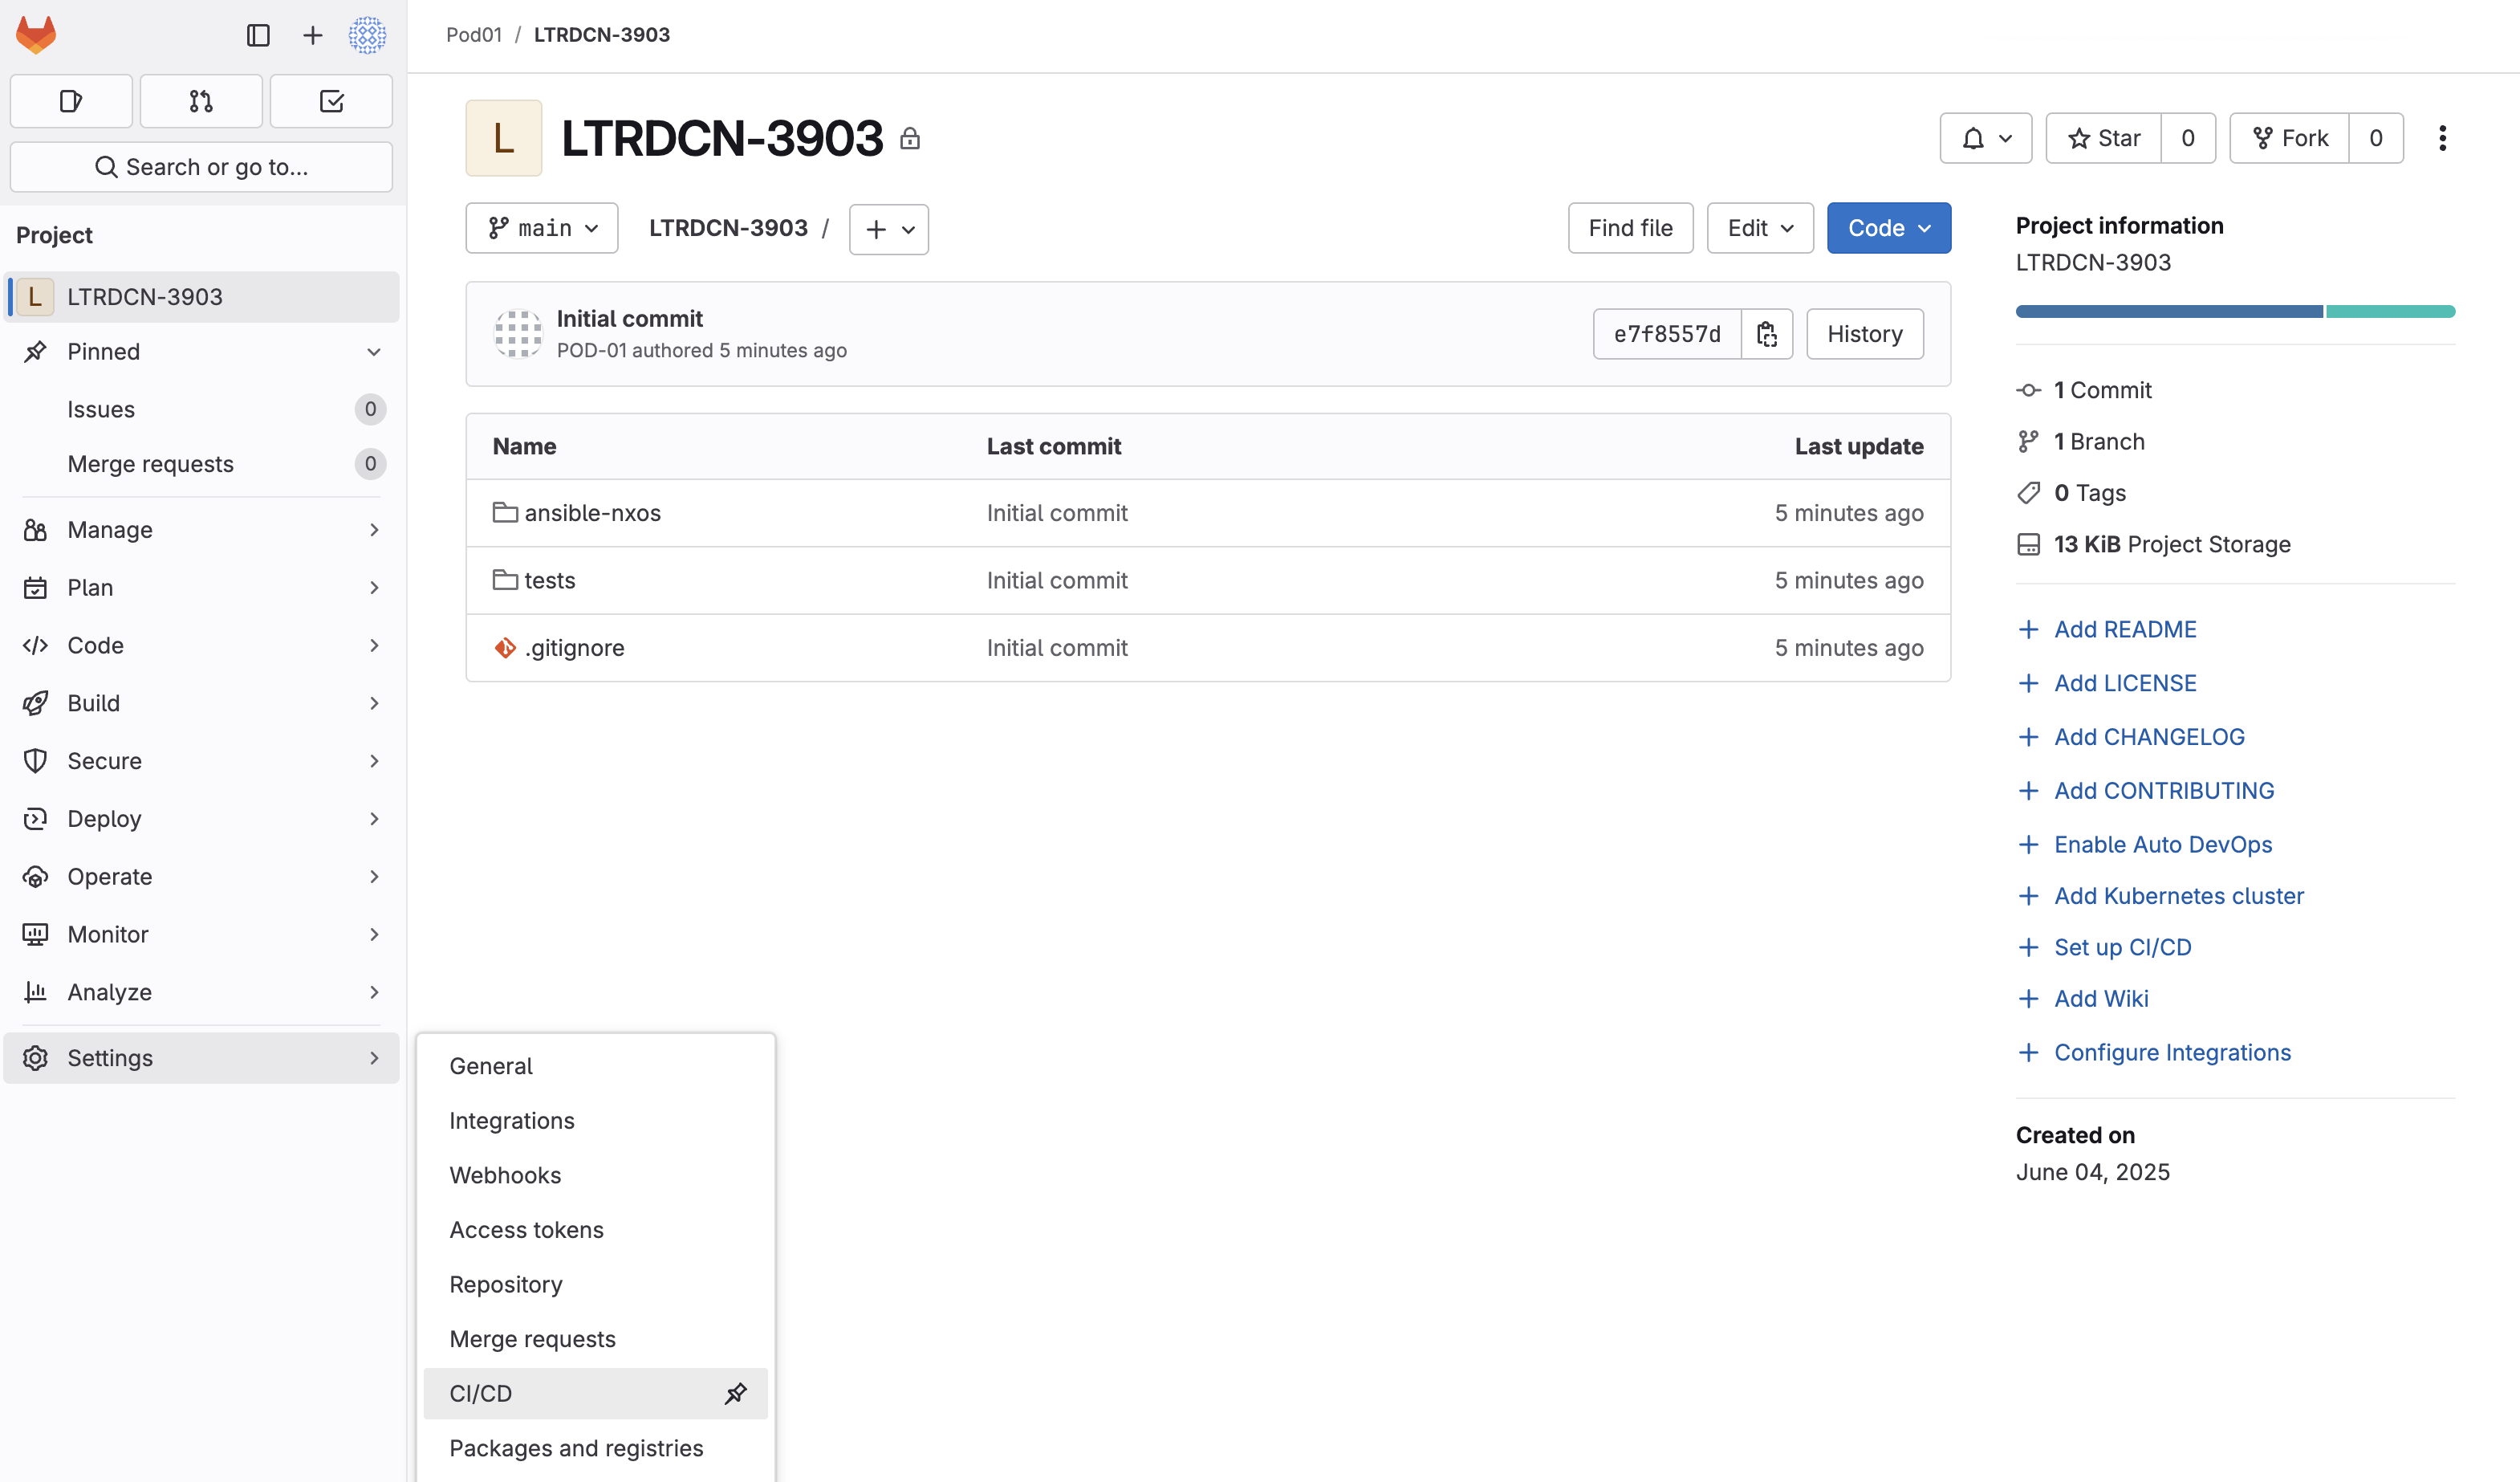Open the user avatar menu
The height and width of the screenshot is (1482, 2520).
click(367, 35)
